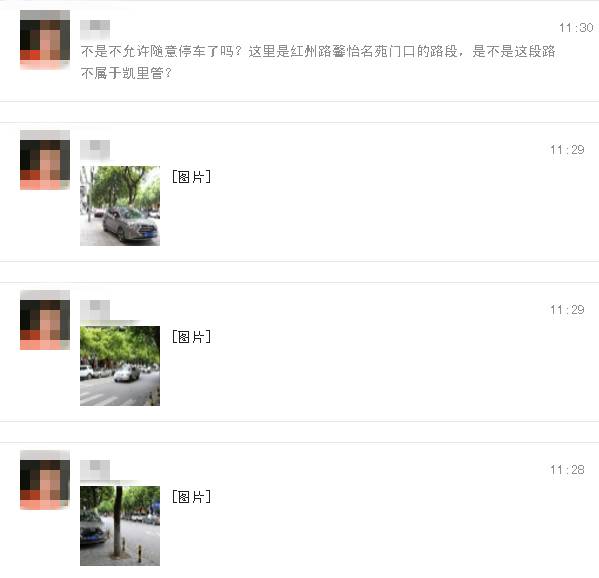Click blurred username above the tree photo
599x578 pixels.
tap(95, 470)
